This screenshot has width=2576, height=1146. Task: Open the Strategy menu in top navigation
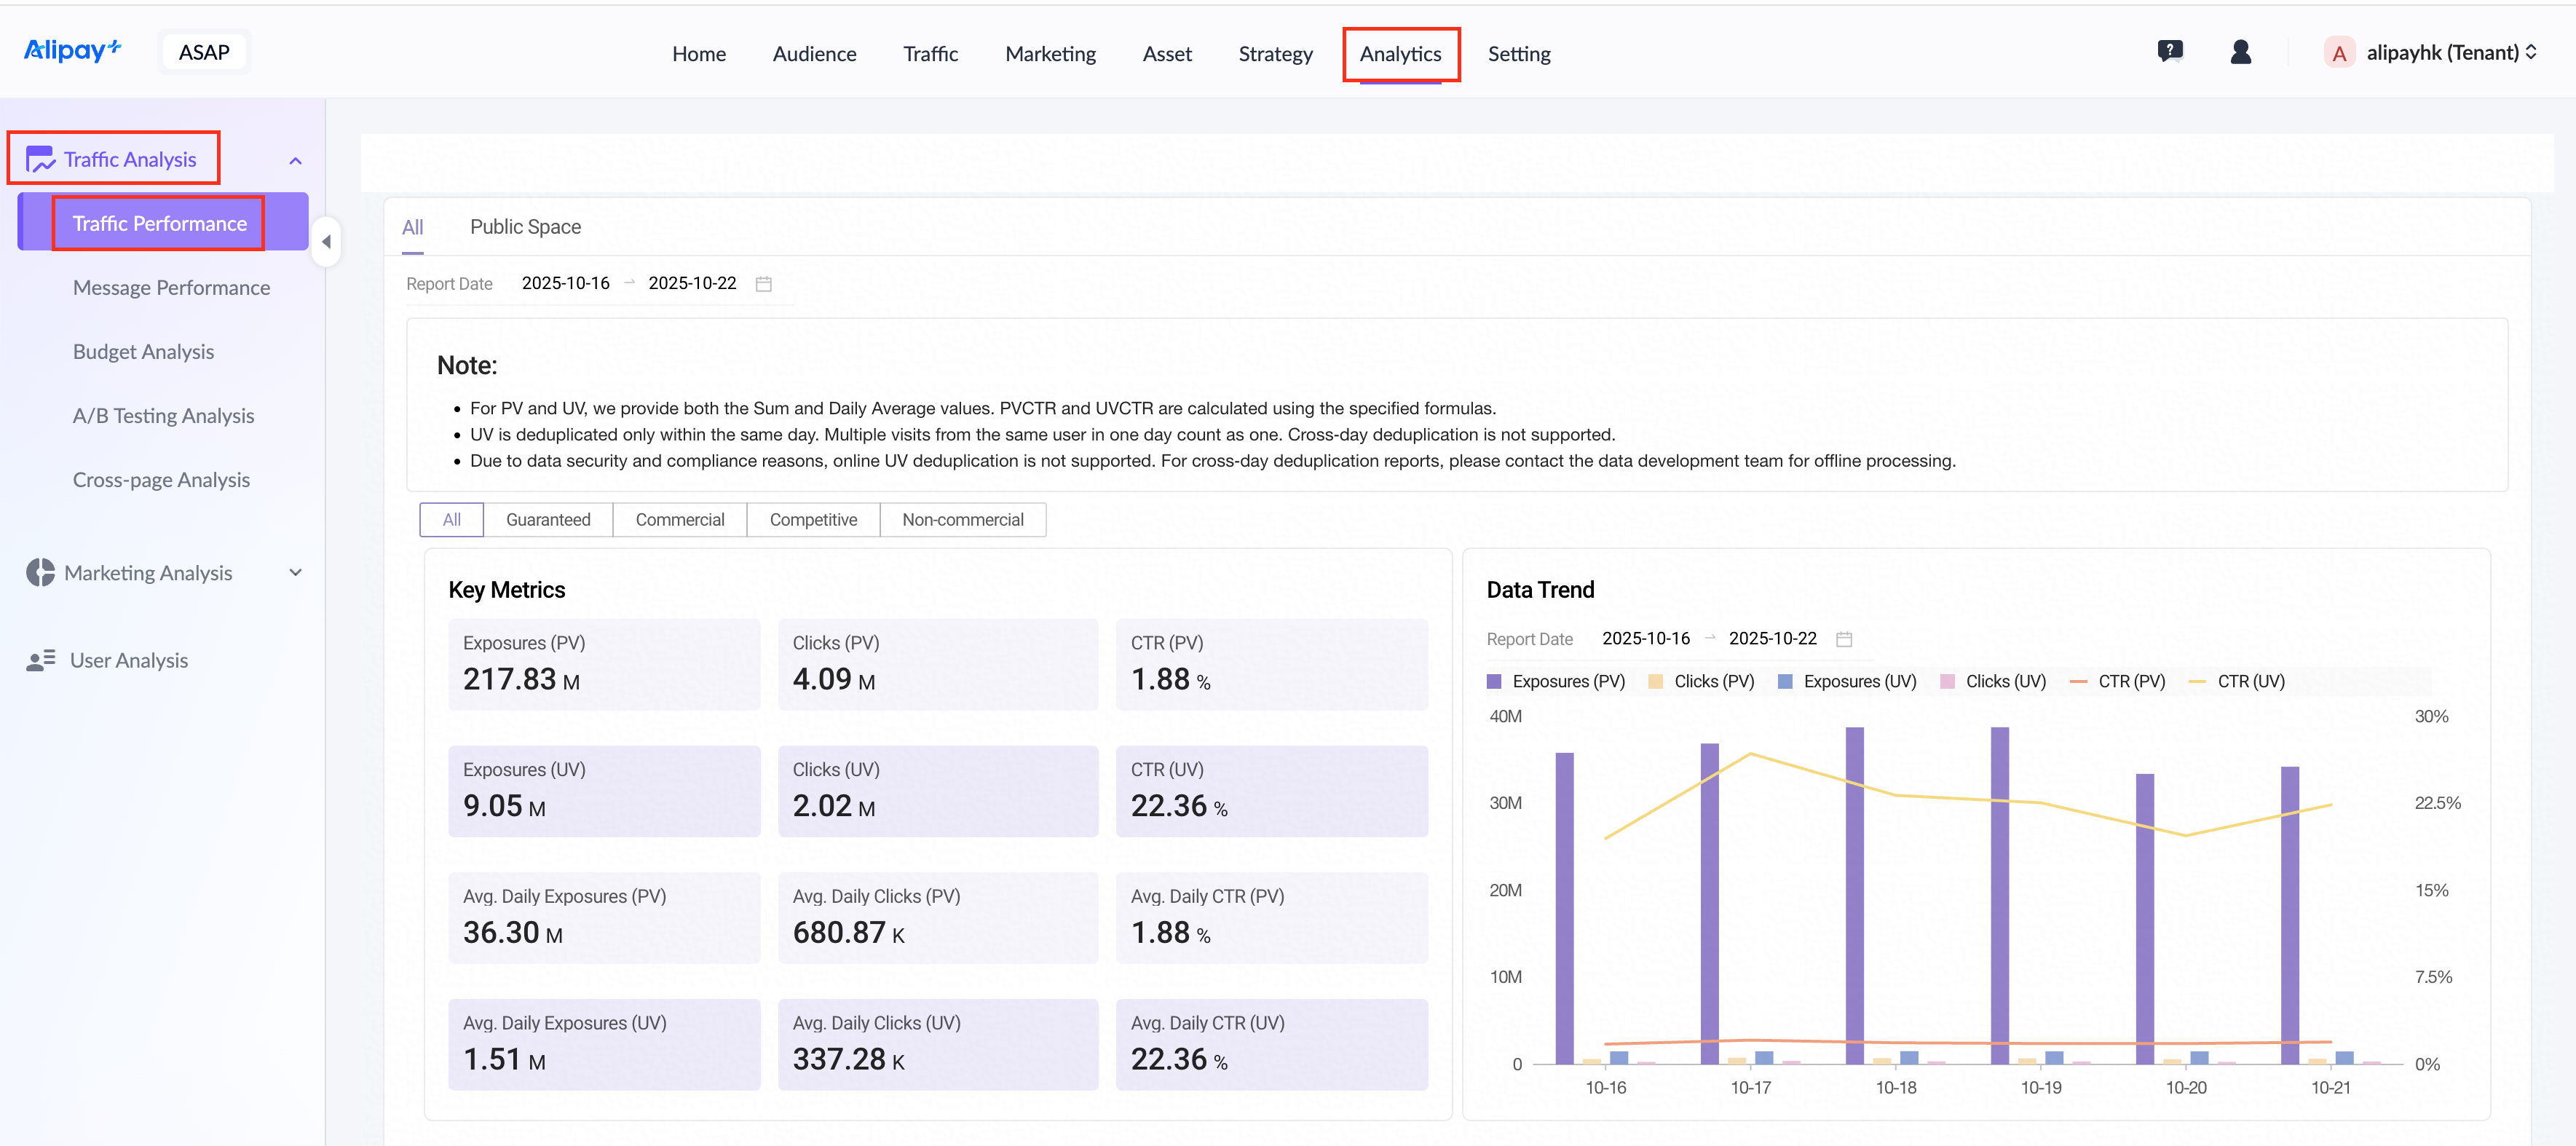pyautogui.click(x=1274, y=54)
